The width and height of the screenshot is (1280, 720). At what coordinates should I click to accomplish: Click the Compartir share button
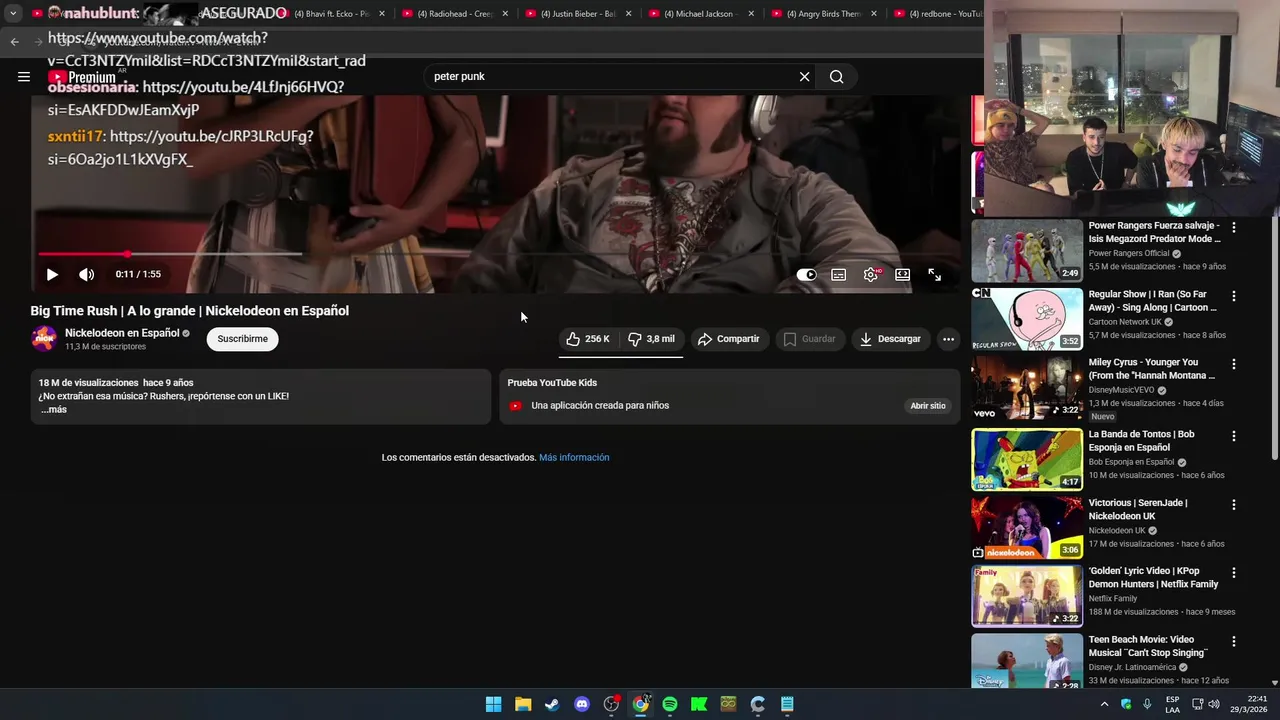point(728,339)
